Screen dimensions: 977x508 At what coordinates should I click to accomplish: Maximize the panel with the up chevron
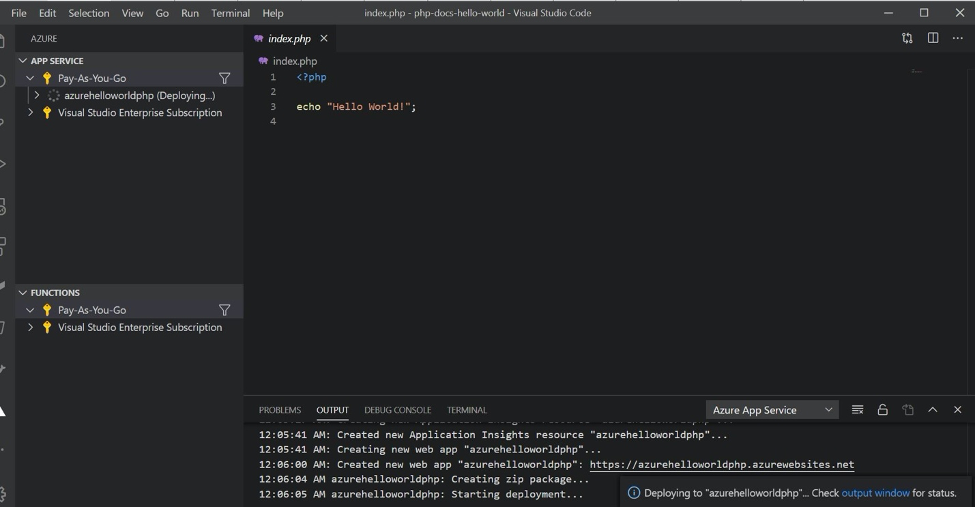coord(933,410)
